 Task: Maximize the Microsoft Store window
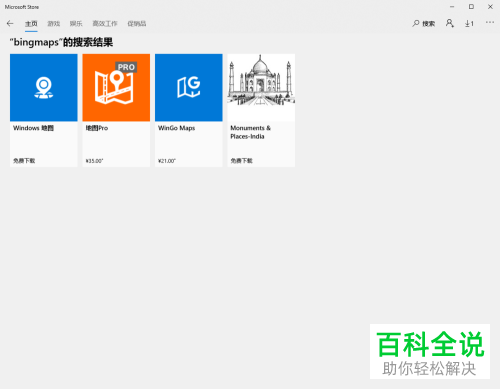(x=471, y=7)
